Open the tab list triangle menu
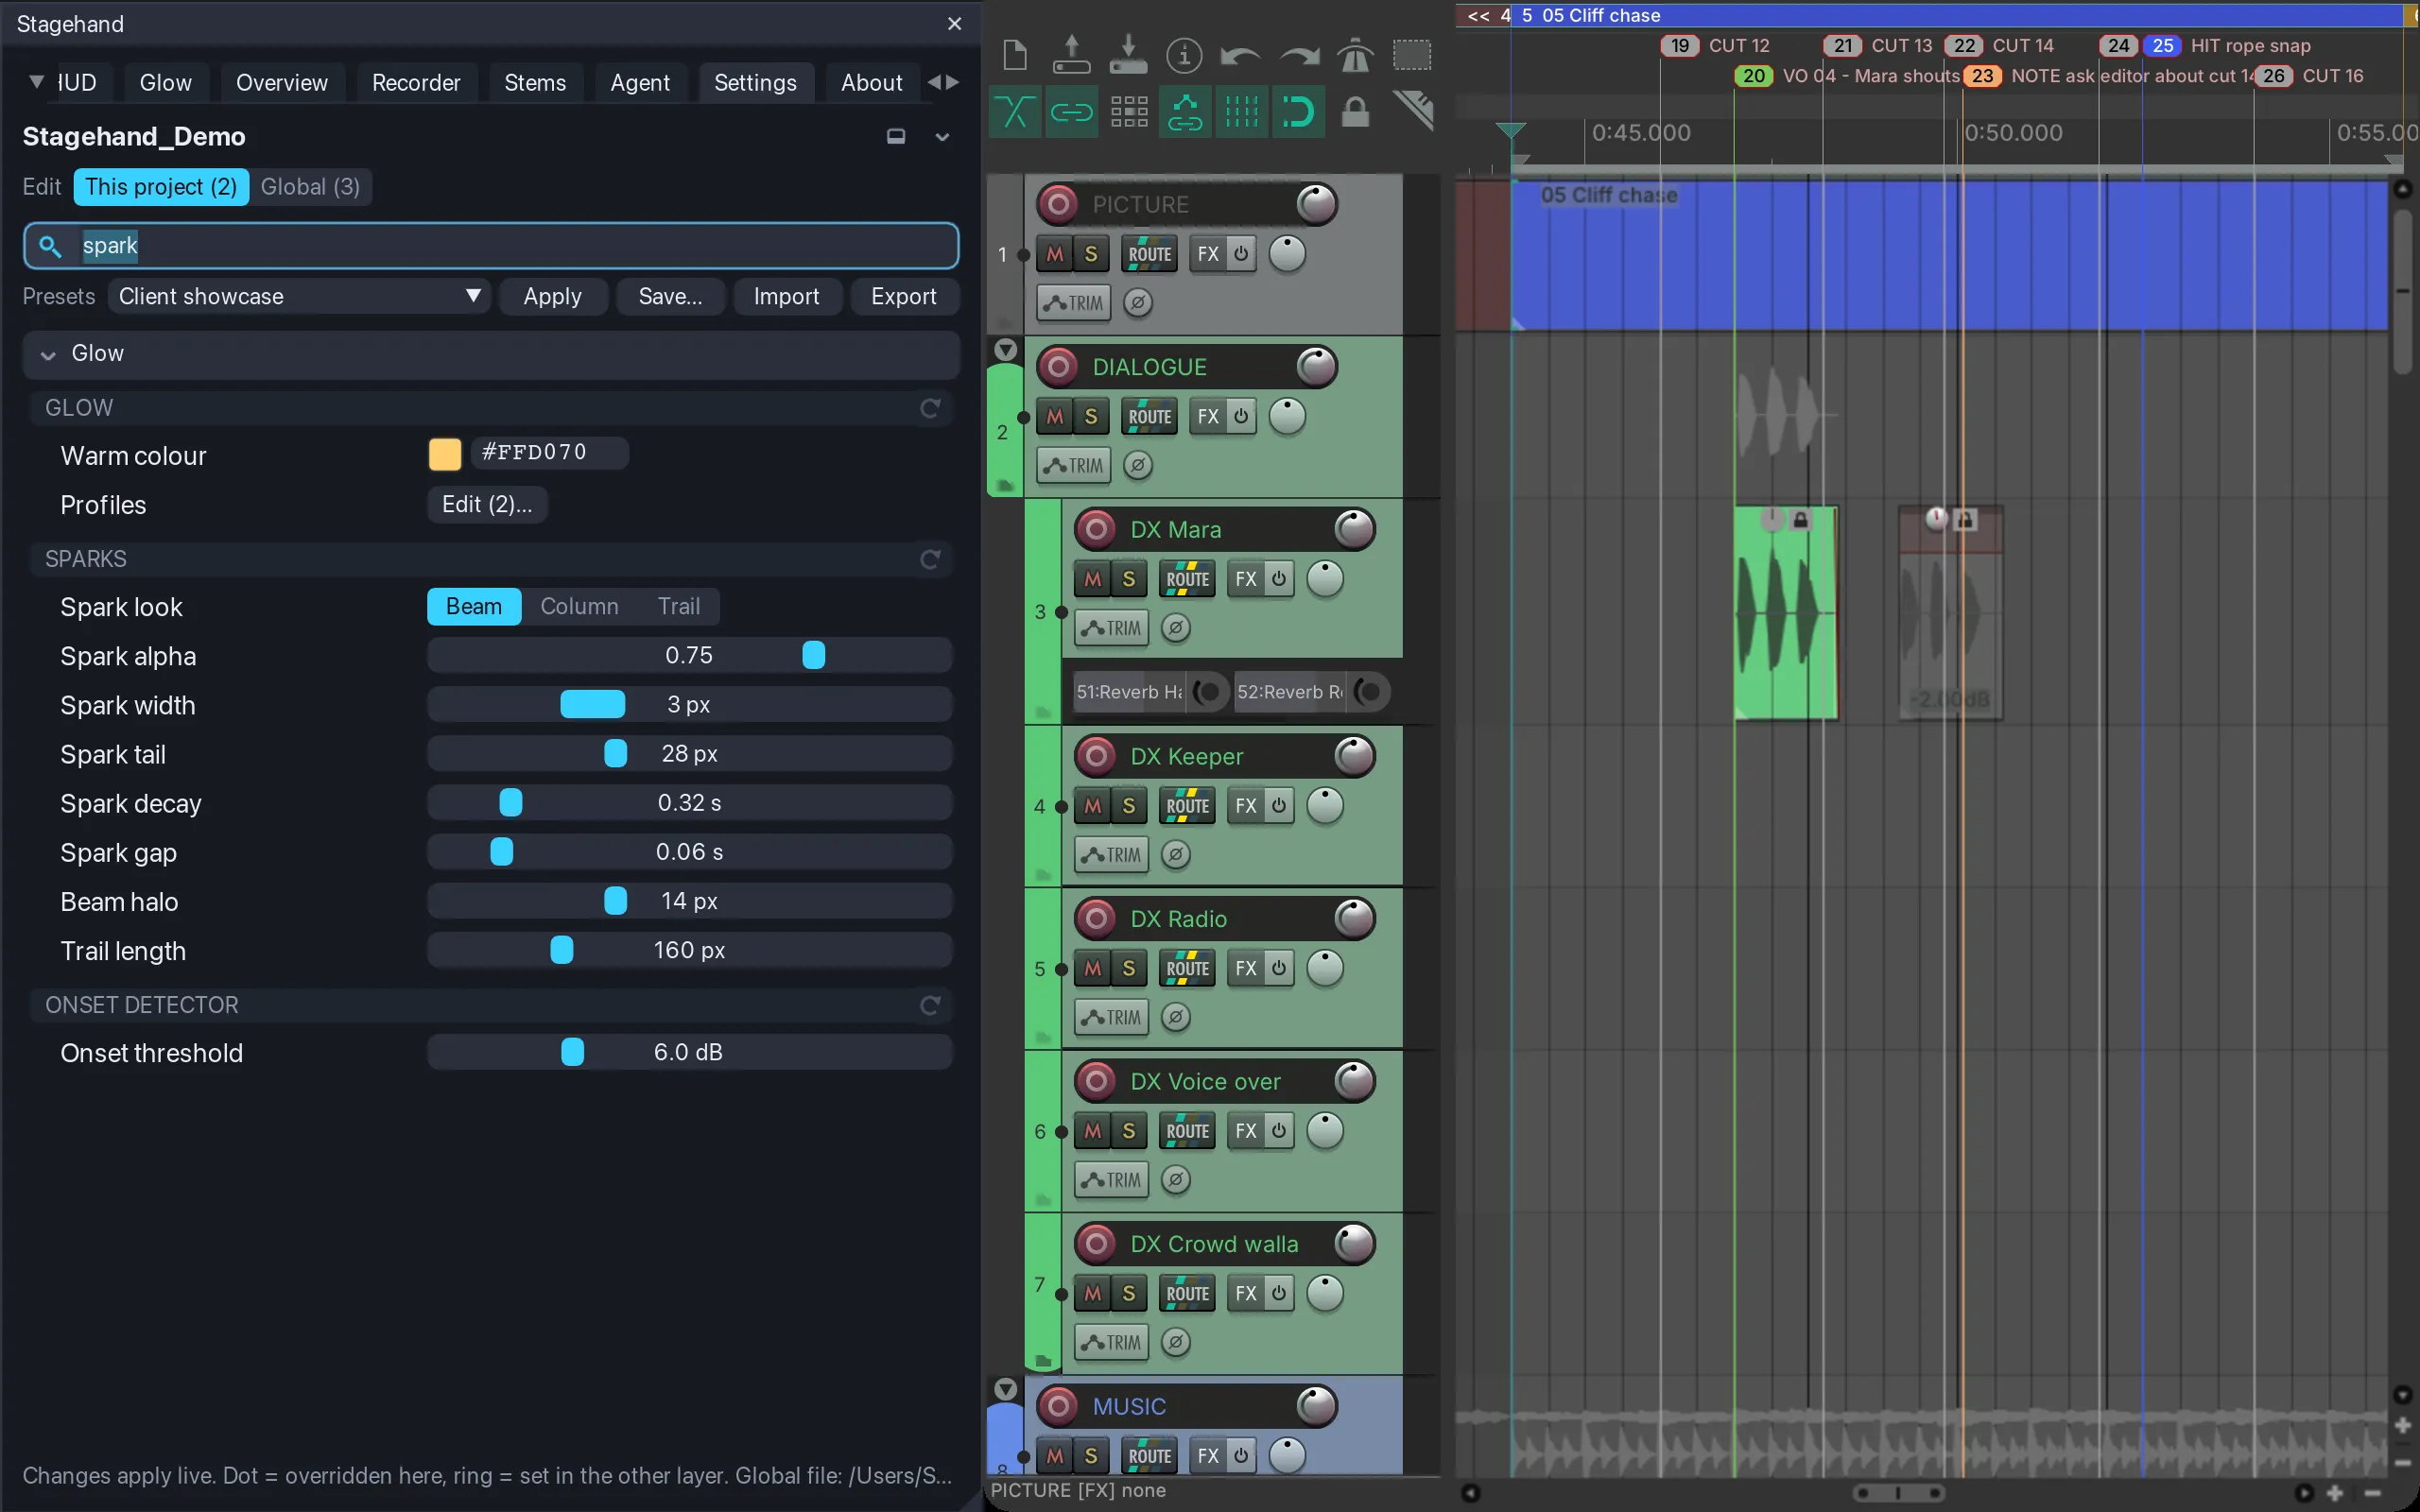 point(36,82)
